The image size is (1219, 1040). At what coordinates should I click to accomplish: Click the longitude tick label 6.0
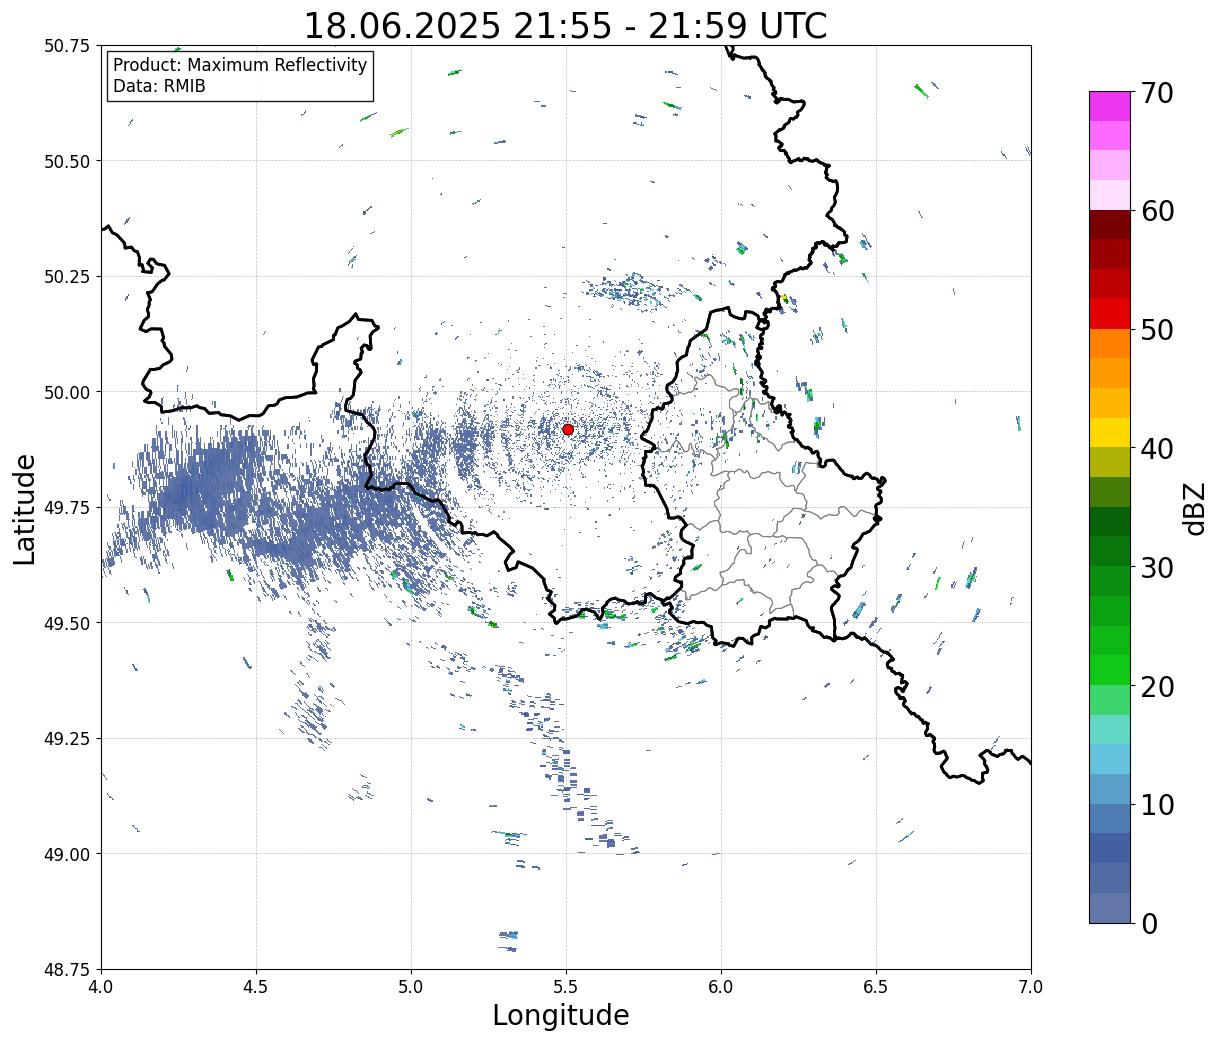(x=721, y=987)
